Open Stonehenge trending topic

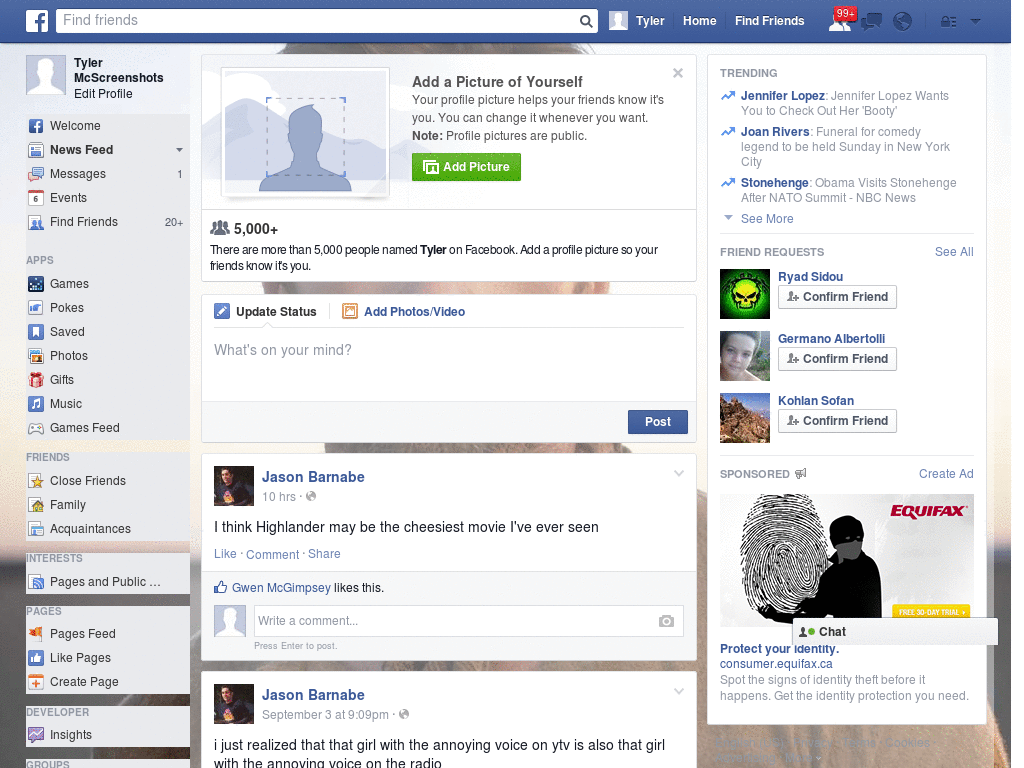pos(775,183)
